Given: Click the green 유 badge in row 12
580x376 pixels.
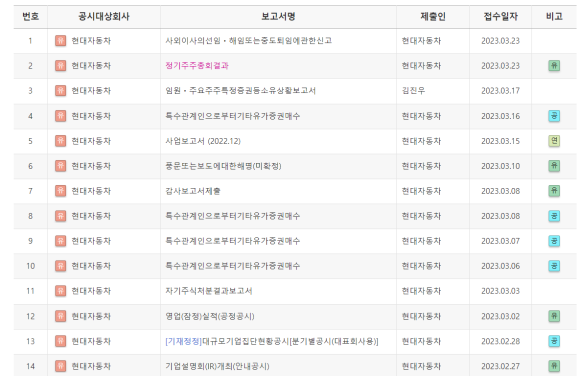Looking at the screenshot, I should point(554,316).
